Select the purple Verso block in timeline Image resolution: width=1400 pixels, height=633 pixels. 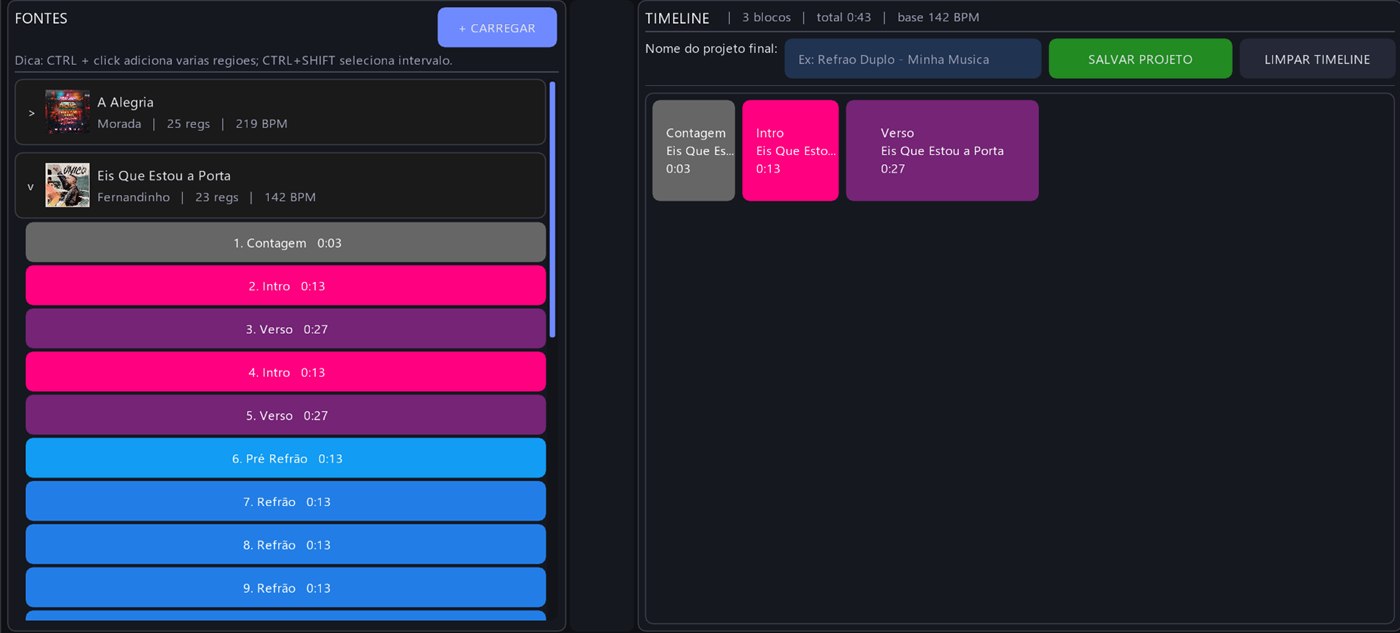tap(942, 150)
